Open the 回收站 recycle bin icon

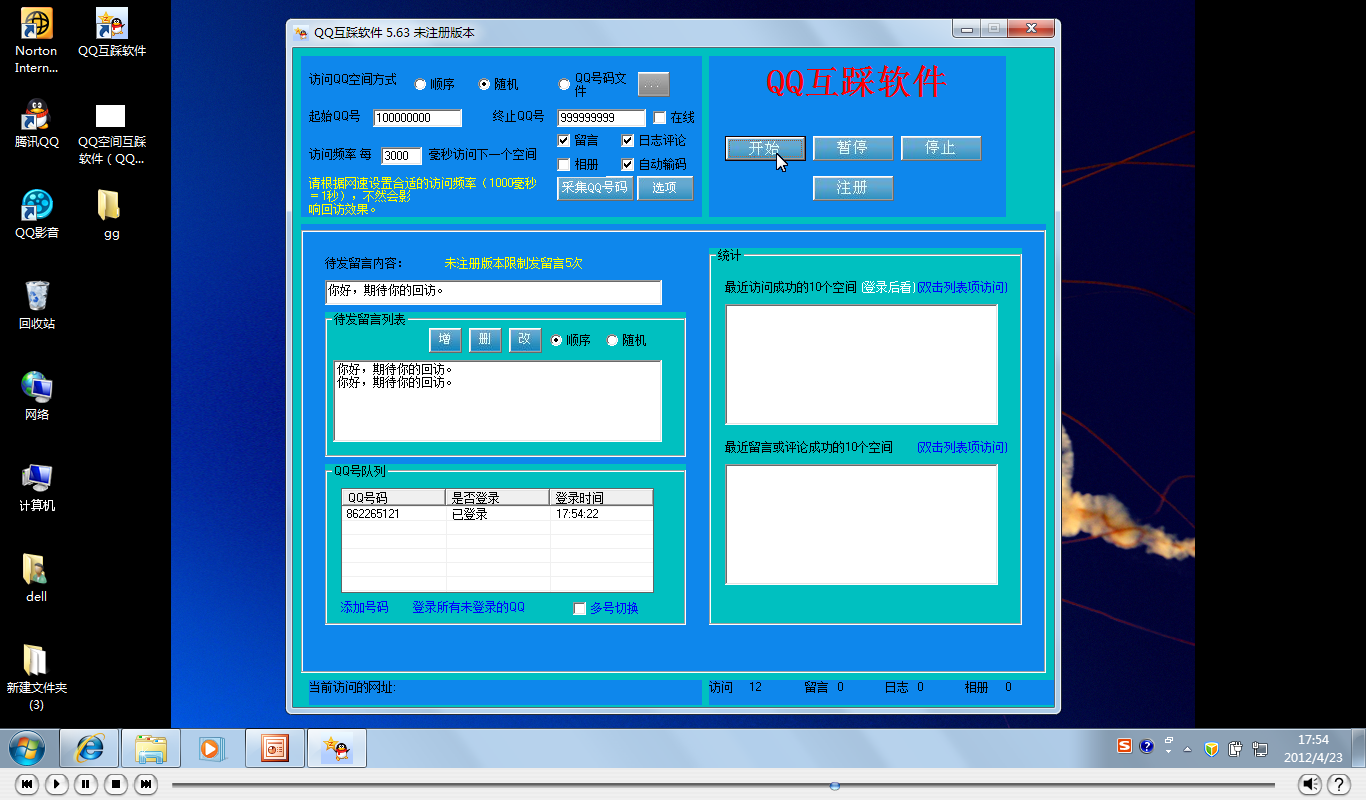(x=37, y=306)
